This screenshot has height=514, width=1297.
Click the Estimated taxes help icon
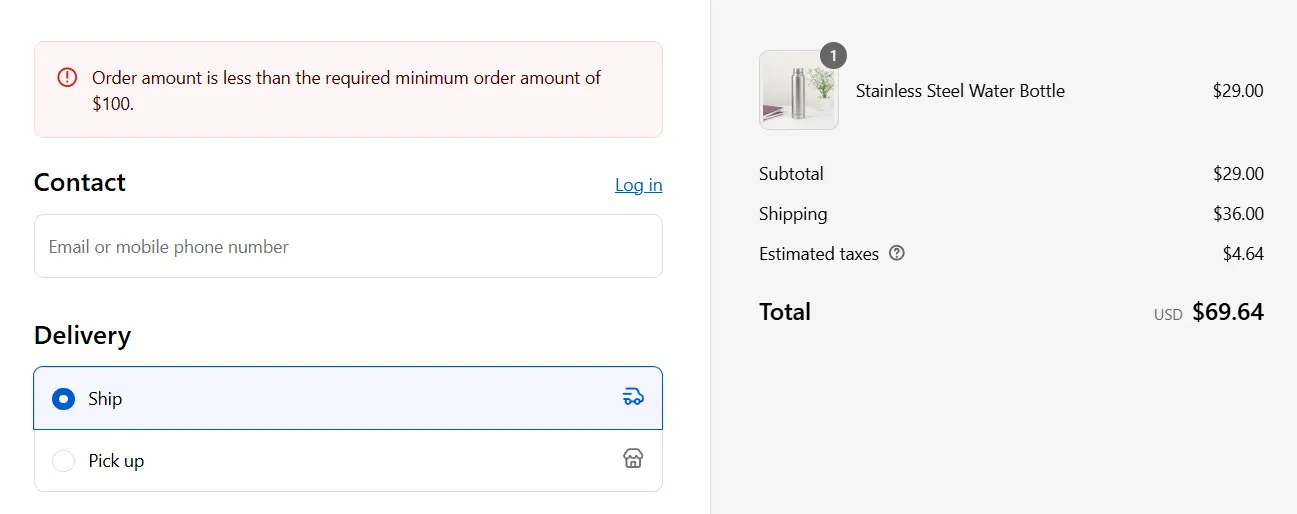pos(896,253)
